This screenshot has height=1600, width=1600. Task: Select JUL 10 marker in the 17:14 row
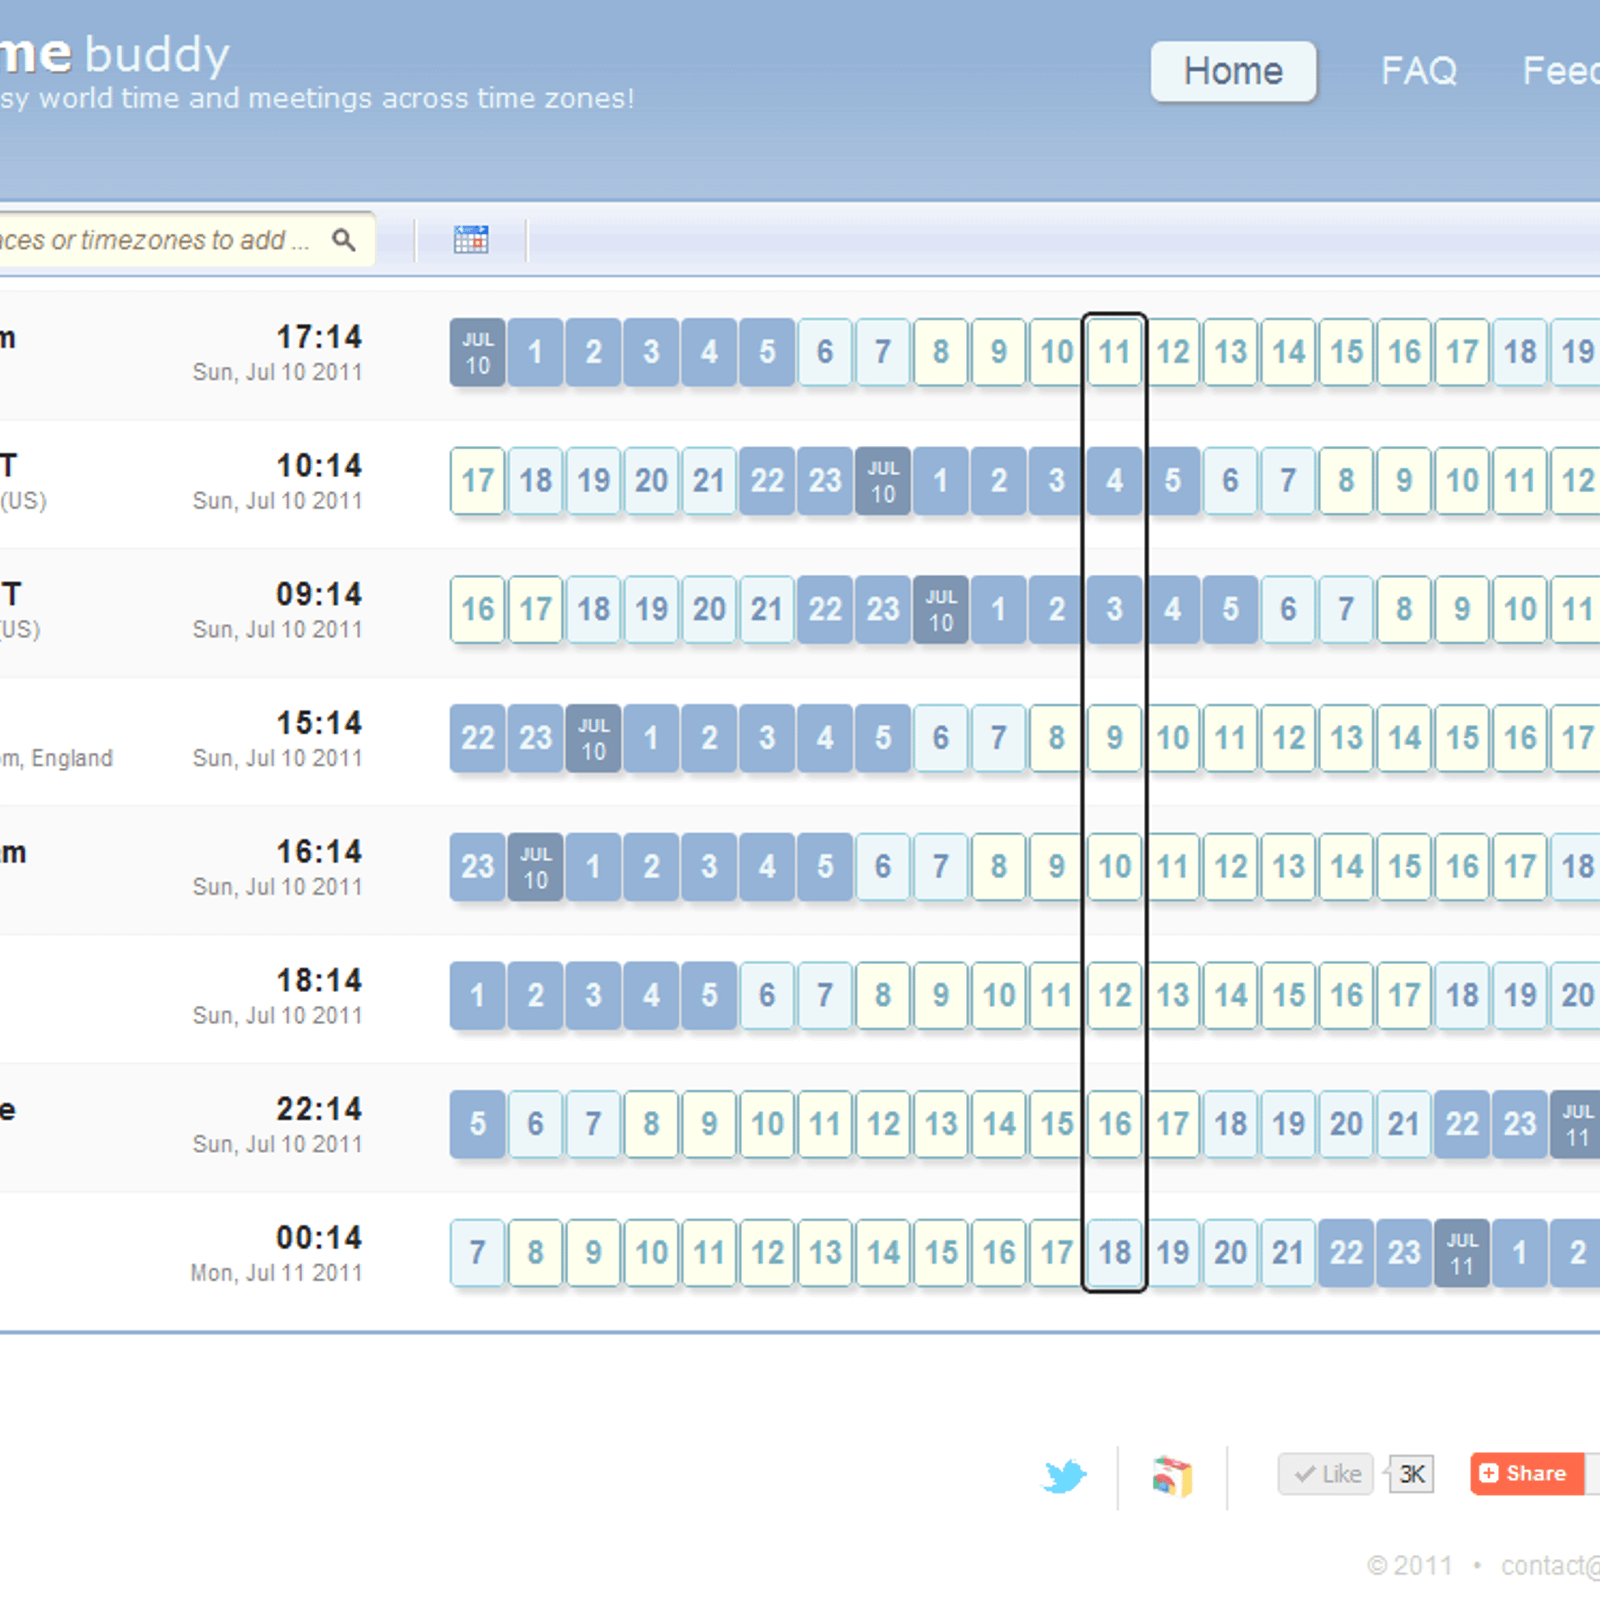pyautogui.click(x=478, y=353)
